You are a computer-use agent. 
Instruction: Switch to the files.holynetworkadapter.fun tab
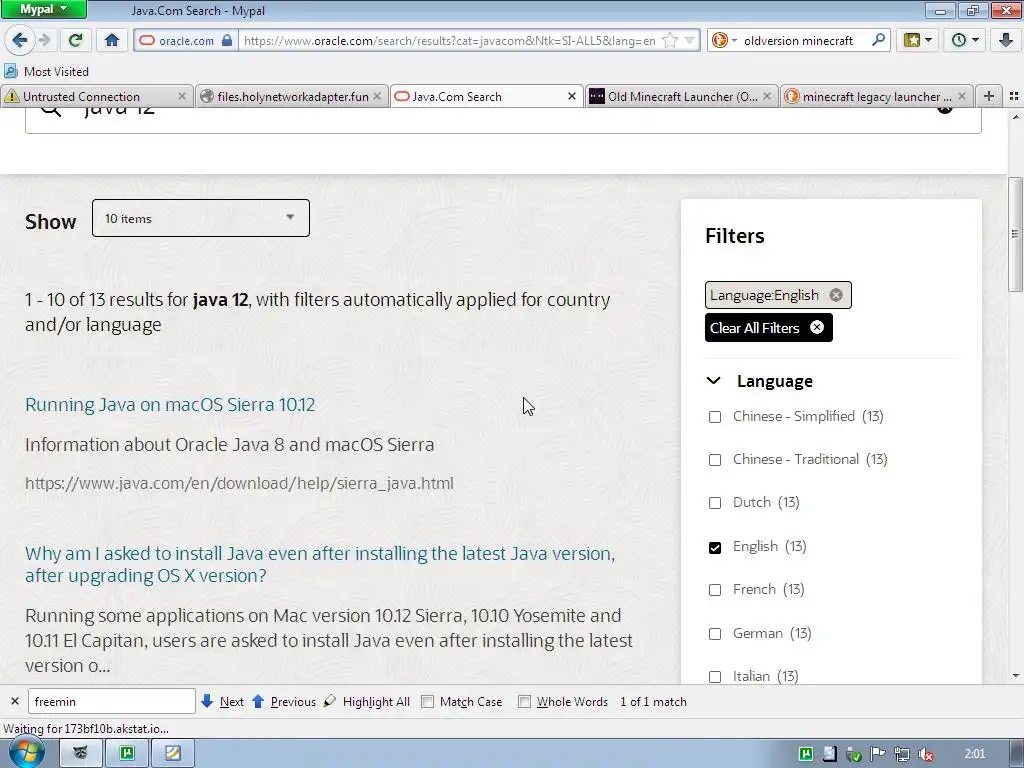click(292, 97)
